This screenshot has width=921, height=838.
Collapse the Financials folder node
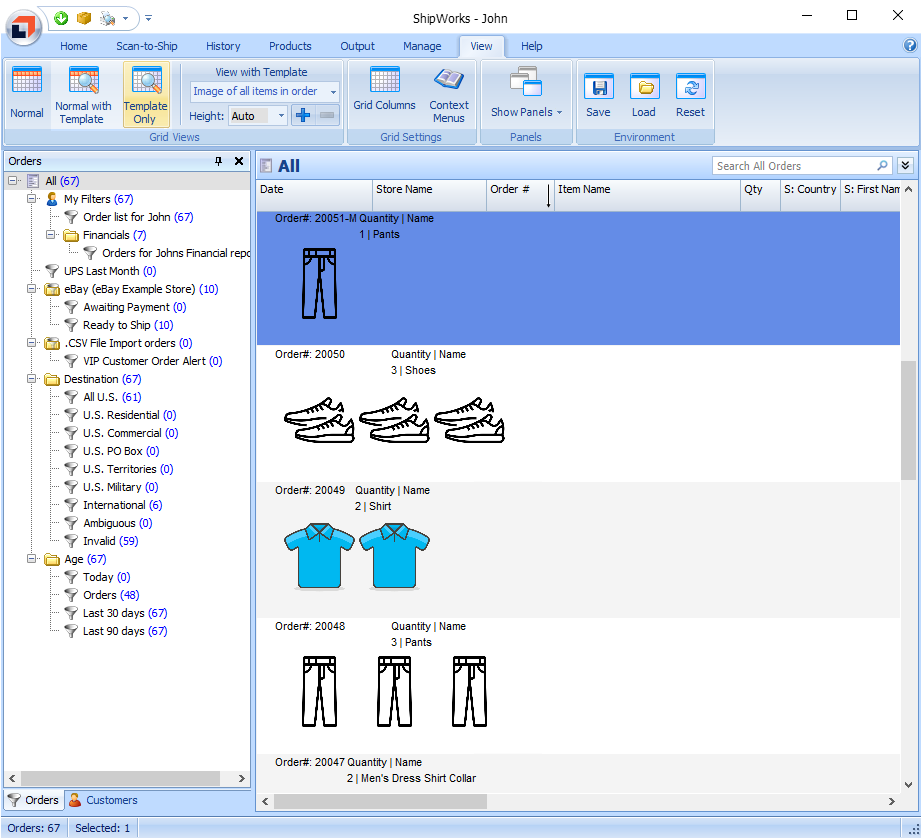(51, 235)
